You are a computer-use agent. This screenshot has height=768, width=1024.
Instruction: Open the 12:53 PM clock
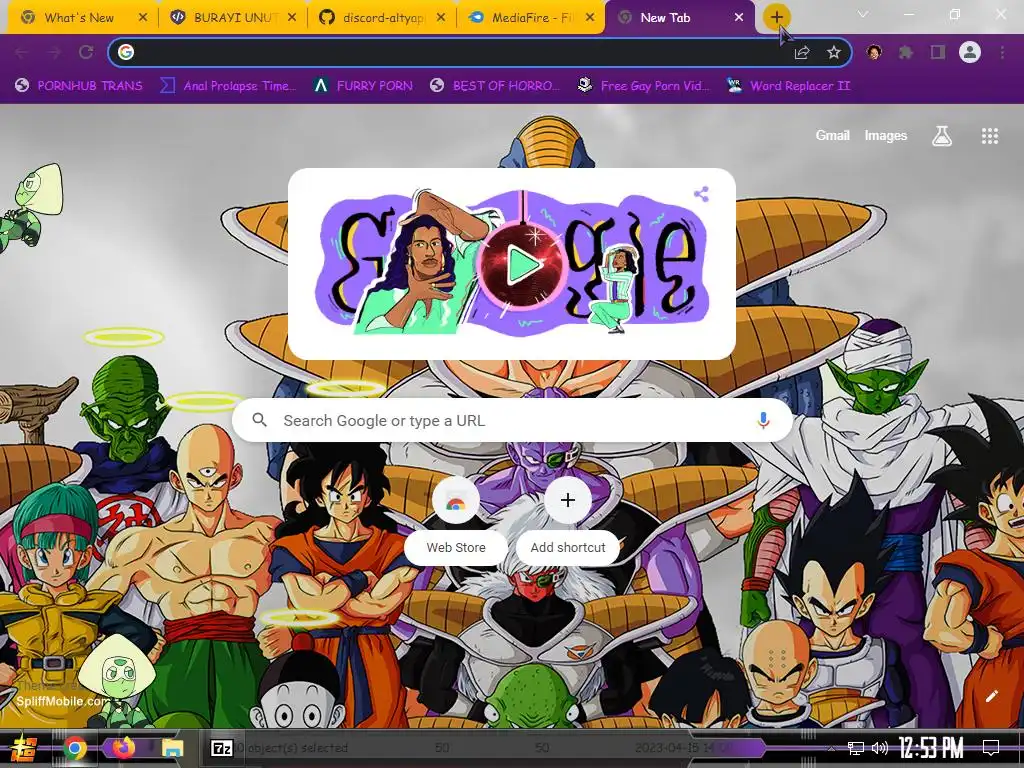(x=931, y=748)
